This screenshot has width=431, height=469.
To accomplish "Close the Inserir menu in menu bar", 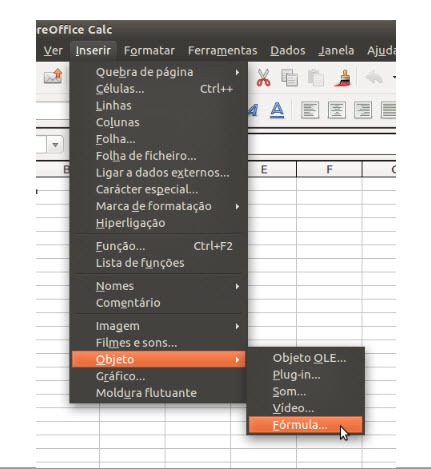I will click(x=93, y=50).
